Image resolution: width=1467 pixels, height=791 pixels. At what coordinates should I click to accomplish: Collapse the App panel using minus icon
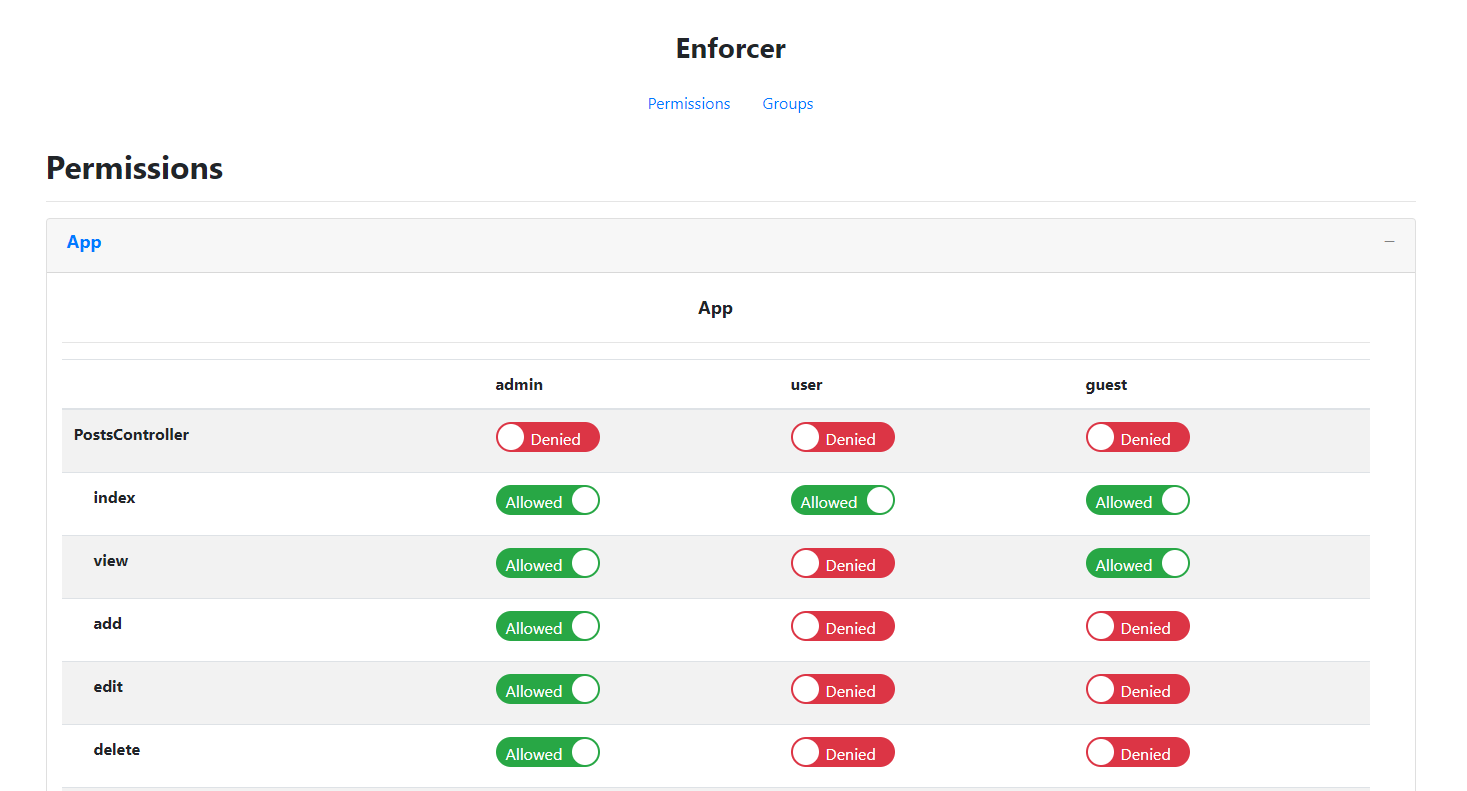pyautogui.click(x=1389, y=242)
